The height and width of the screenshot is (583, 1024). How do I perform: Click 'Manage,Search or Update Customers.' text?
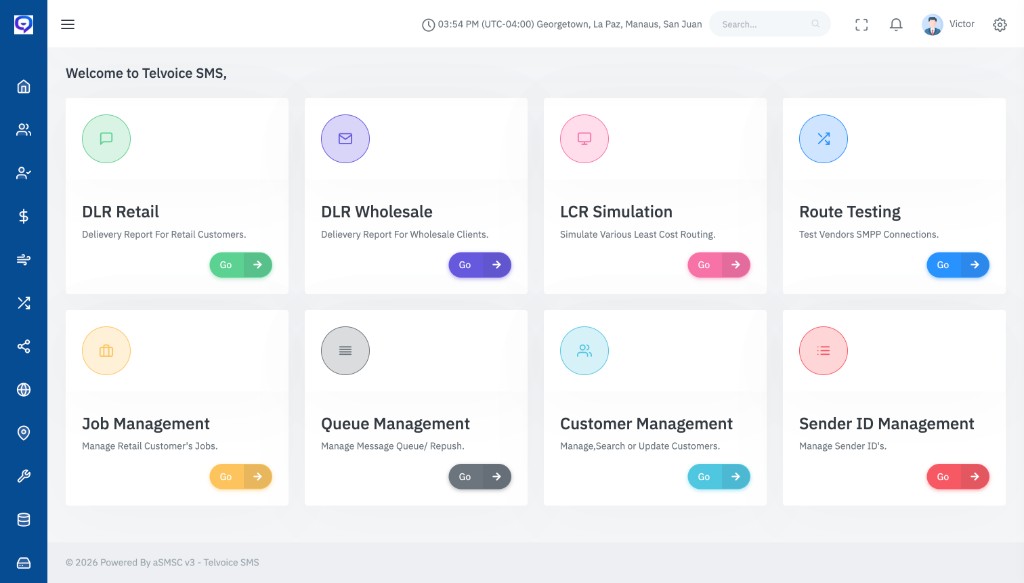tap(640, 446)
